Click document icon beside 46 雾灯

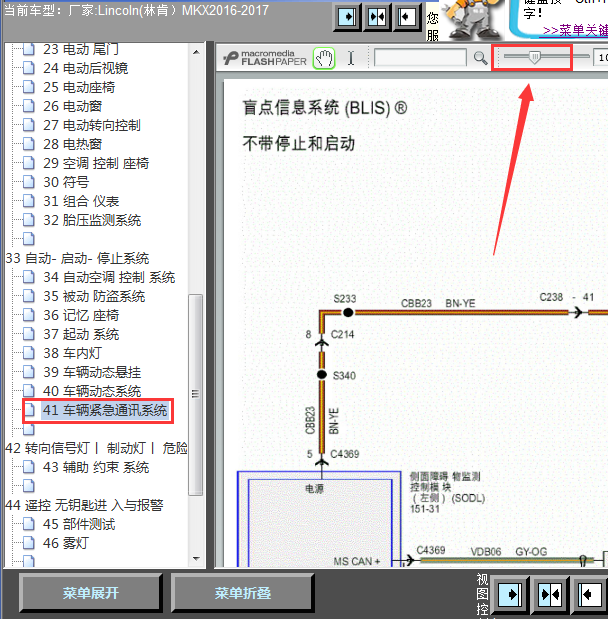[x=28, y=542]
